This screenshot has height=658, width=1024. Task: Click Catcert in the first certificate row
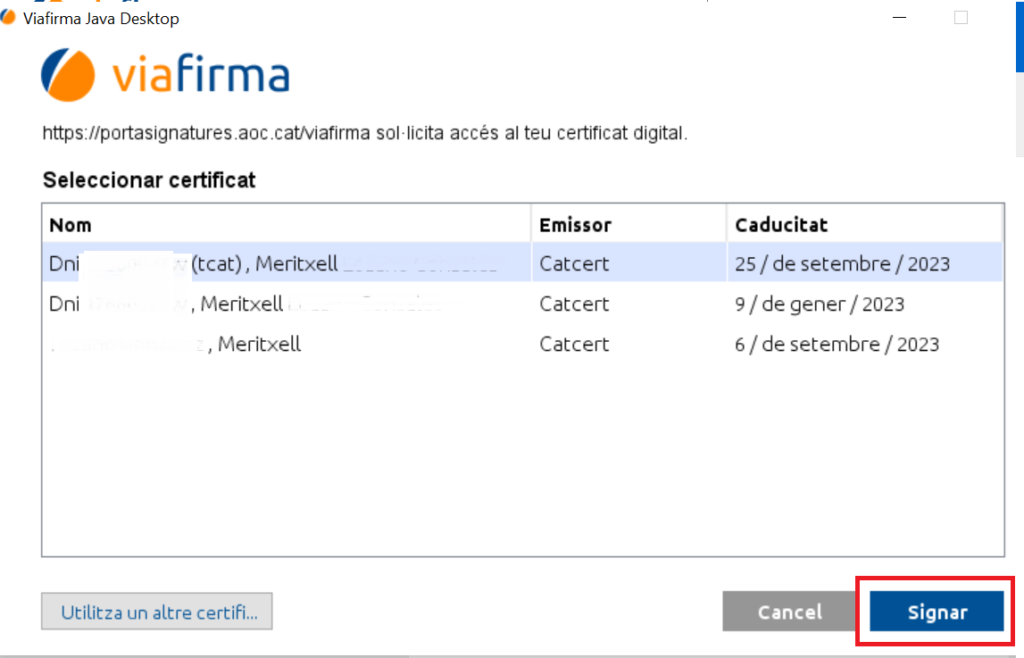[x=574, y=264]
